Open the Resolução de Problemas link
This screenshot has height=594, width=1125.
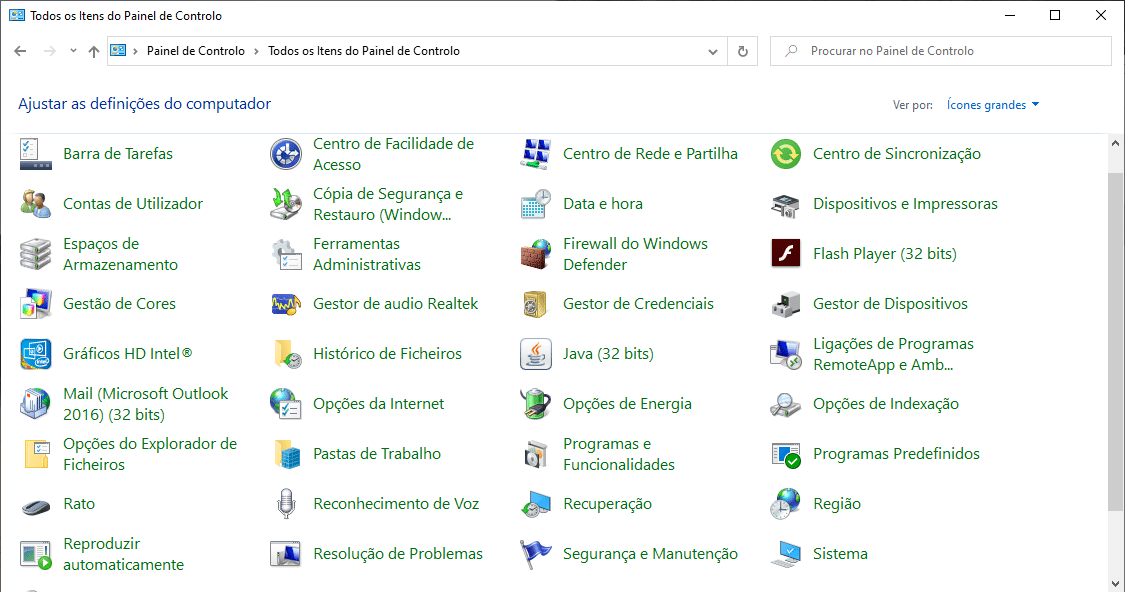click(x=397, y=554)
